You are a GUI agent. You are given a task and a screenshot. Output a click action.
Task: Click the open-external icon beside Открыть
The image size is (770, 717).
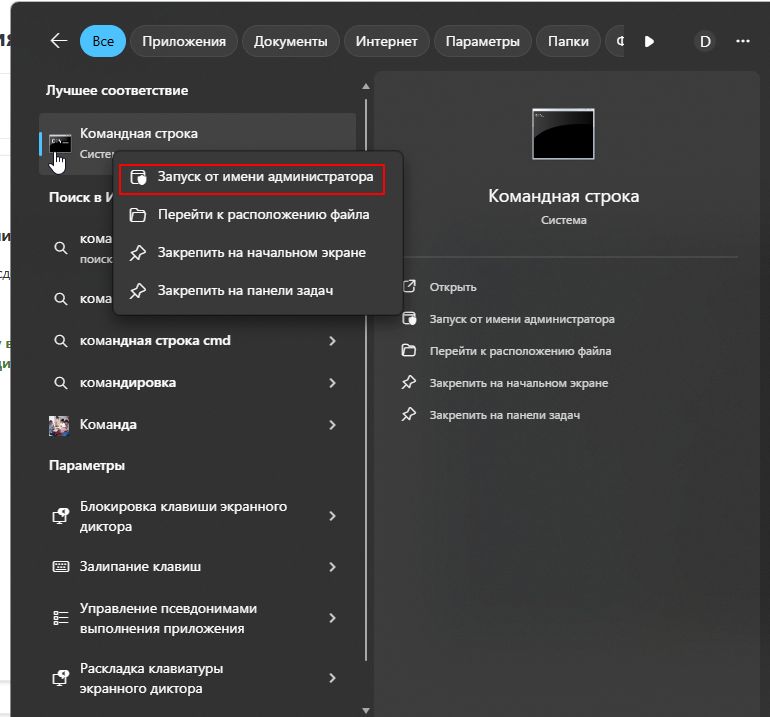[409, 286]
